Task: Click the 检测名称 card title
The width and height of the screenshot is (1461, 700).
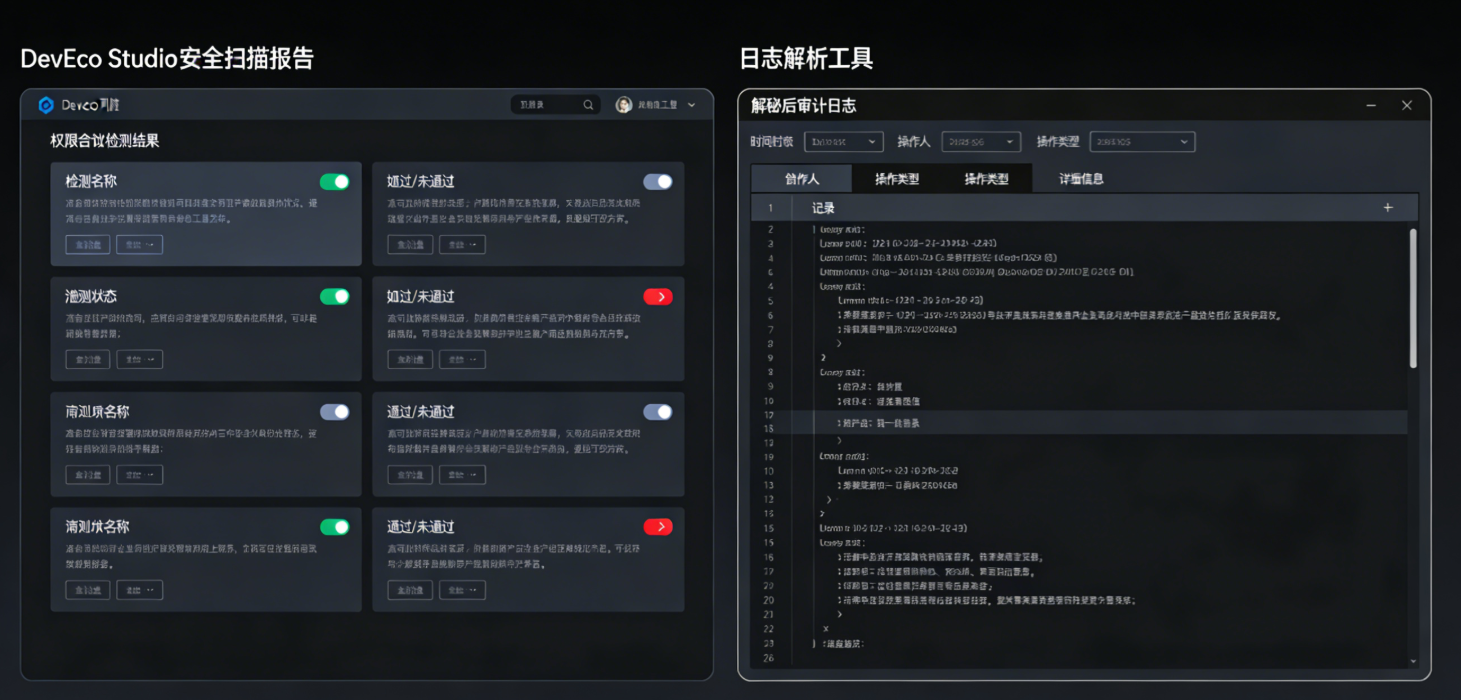Action: tap(91, 181)
